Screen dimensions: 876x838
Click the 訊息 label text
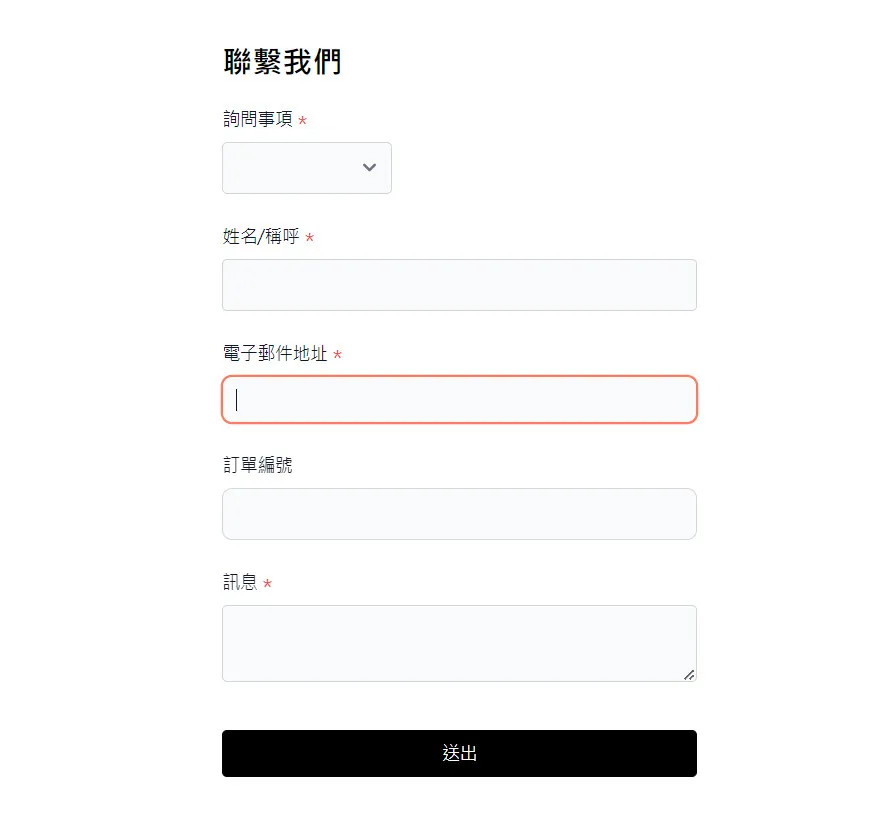click(x=240, y=582)
